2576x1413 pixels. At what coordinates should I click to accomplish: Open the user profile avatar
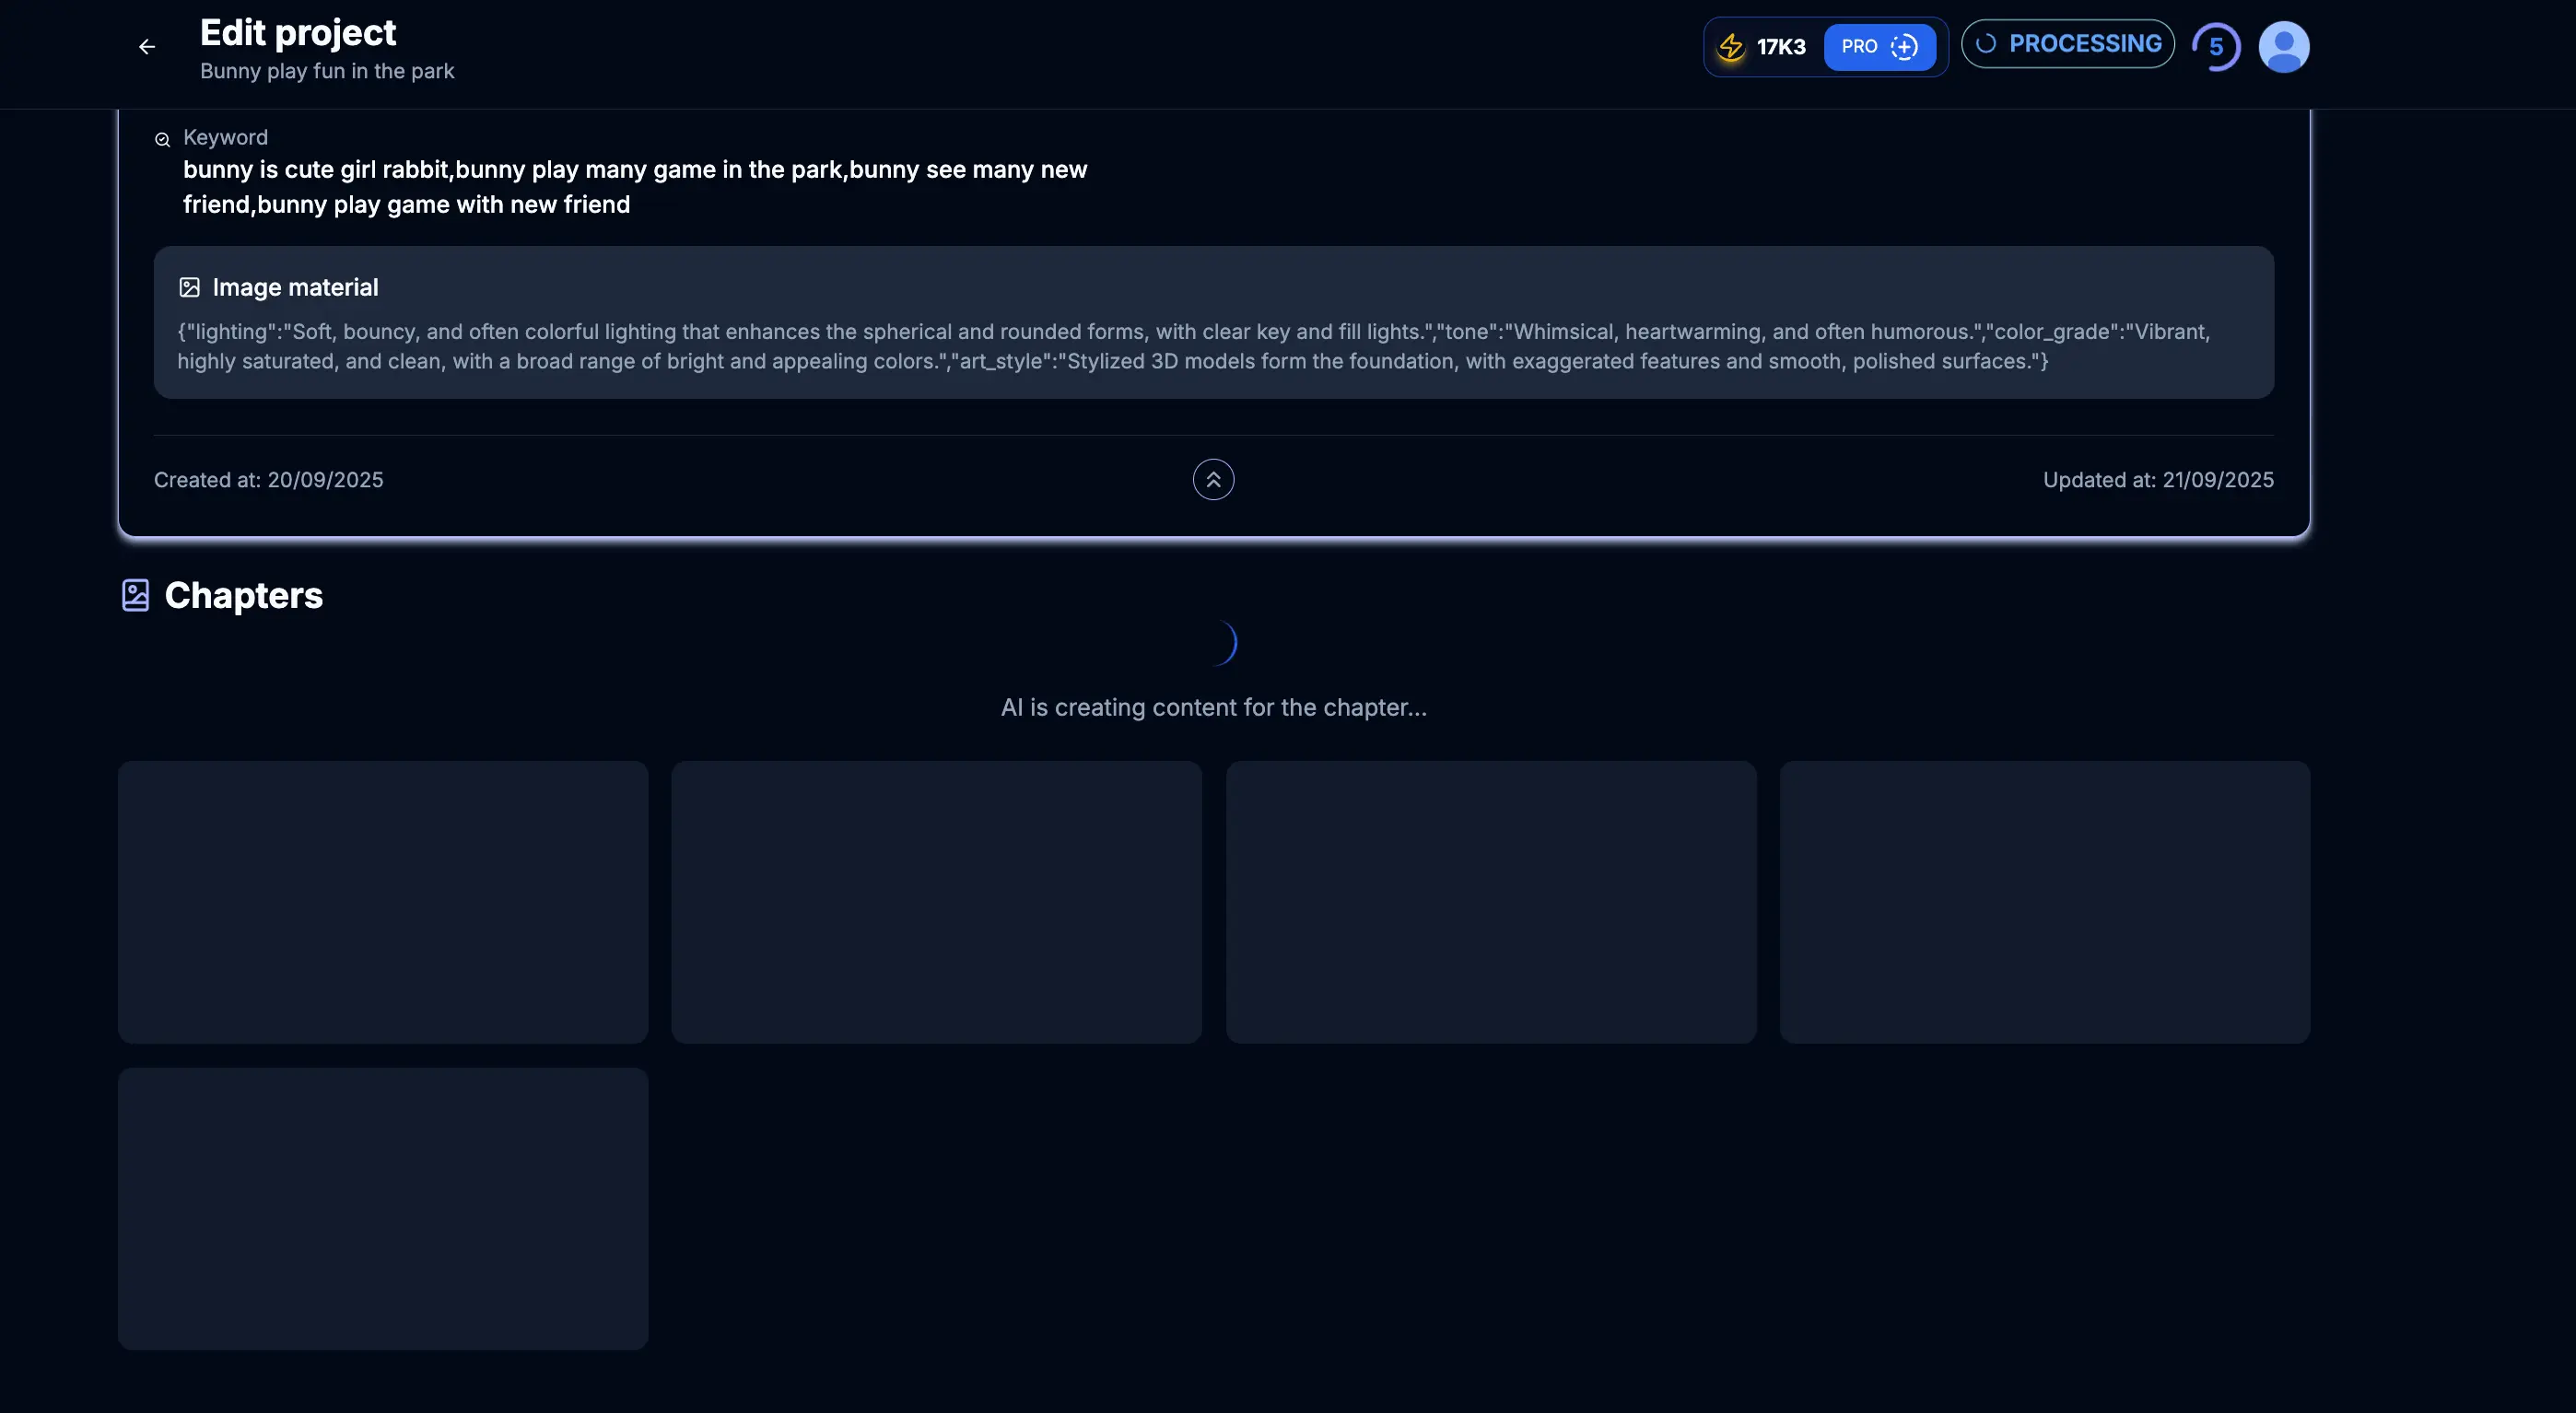point(2283,47)
